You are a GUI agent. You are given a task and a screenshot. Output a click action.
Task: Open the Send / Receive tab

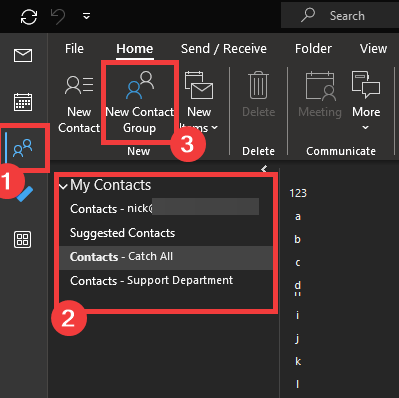click(x=224, y=49)
